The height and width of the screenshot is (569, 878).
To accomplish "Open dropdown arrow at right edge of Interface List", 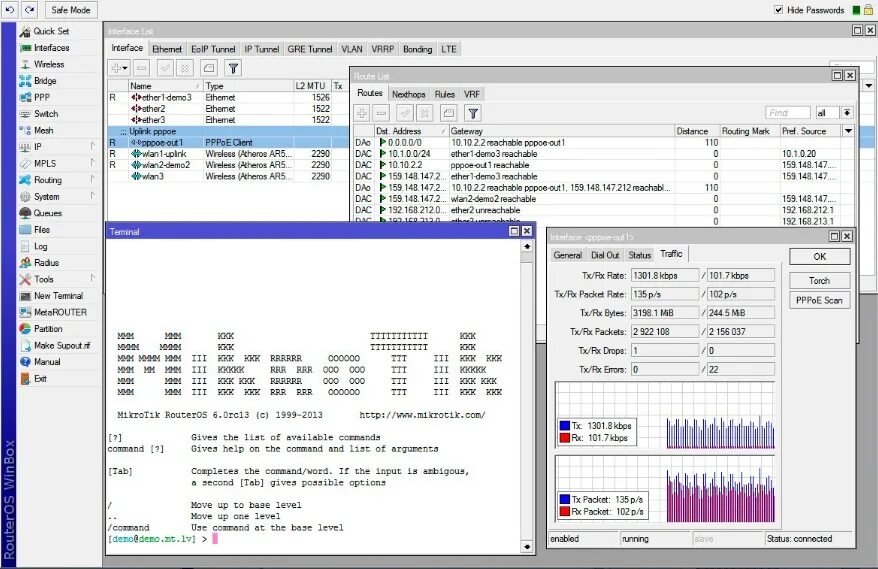I will 868,86.
